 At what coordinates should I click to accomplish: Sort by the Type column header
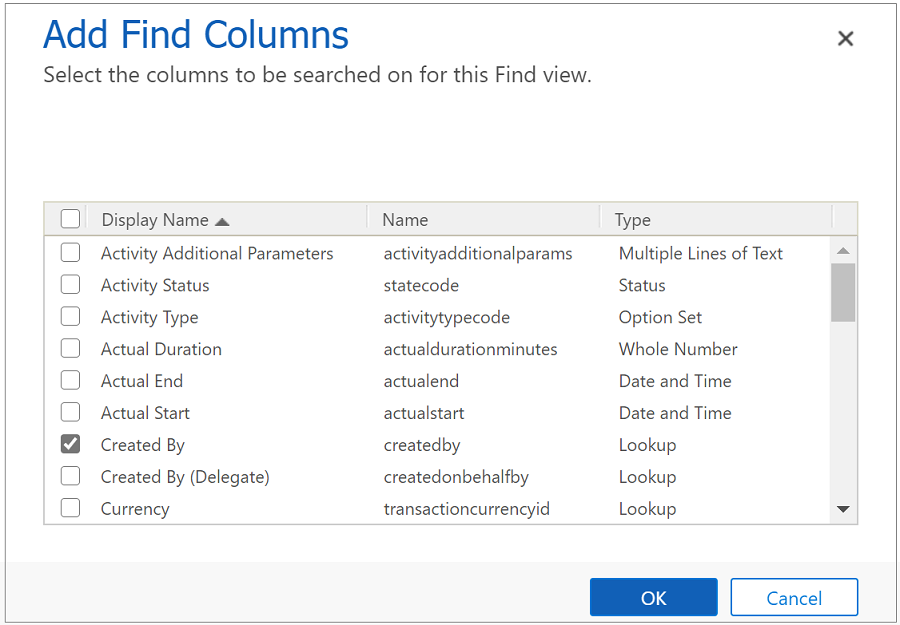point(633,220)
